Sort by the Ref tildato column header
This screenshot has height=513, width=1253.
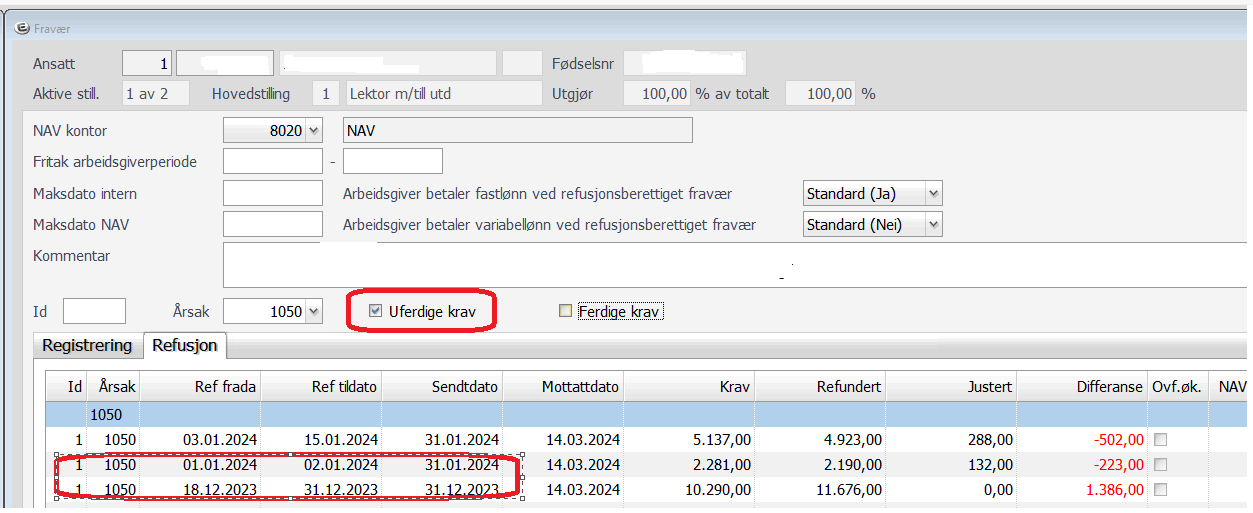click(x=321, y=387)
